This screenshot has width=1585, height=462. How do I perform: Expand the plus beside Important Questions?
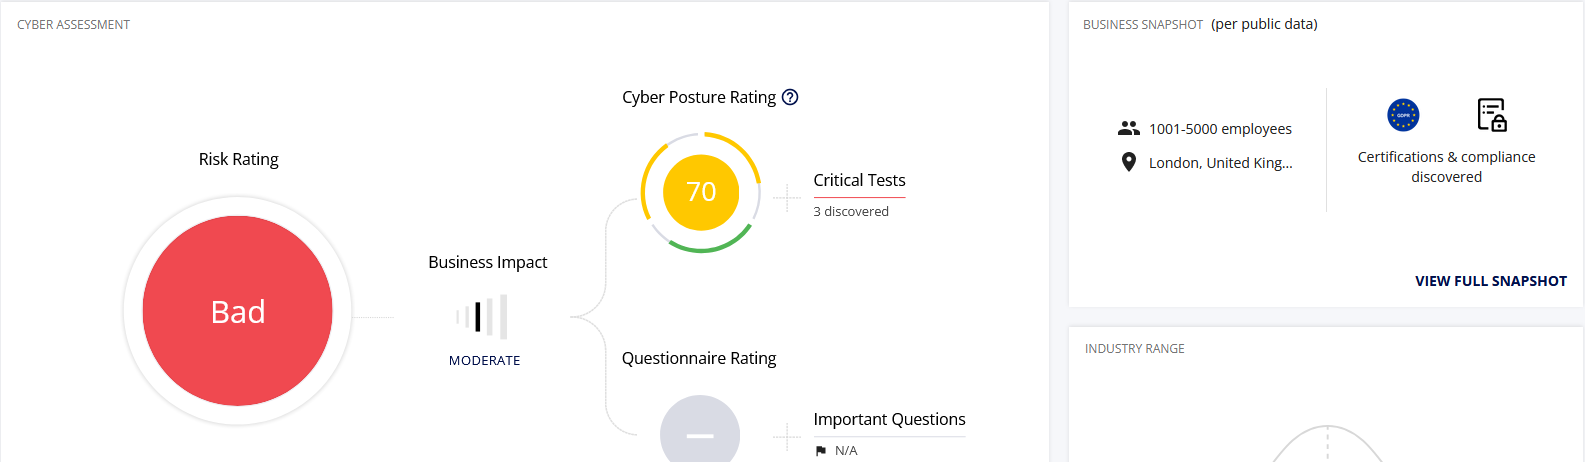pyautogui.click(x=787, y=437)
